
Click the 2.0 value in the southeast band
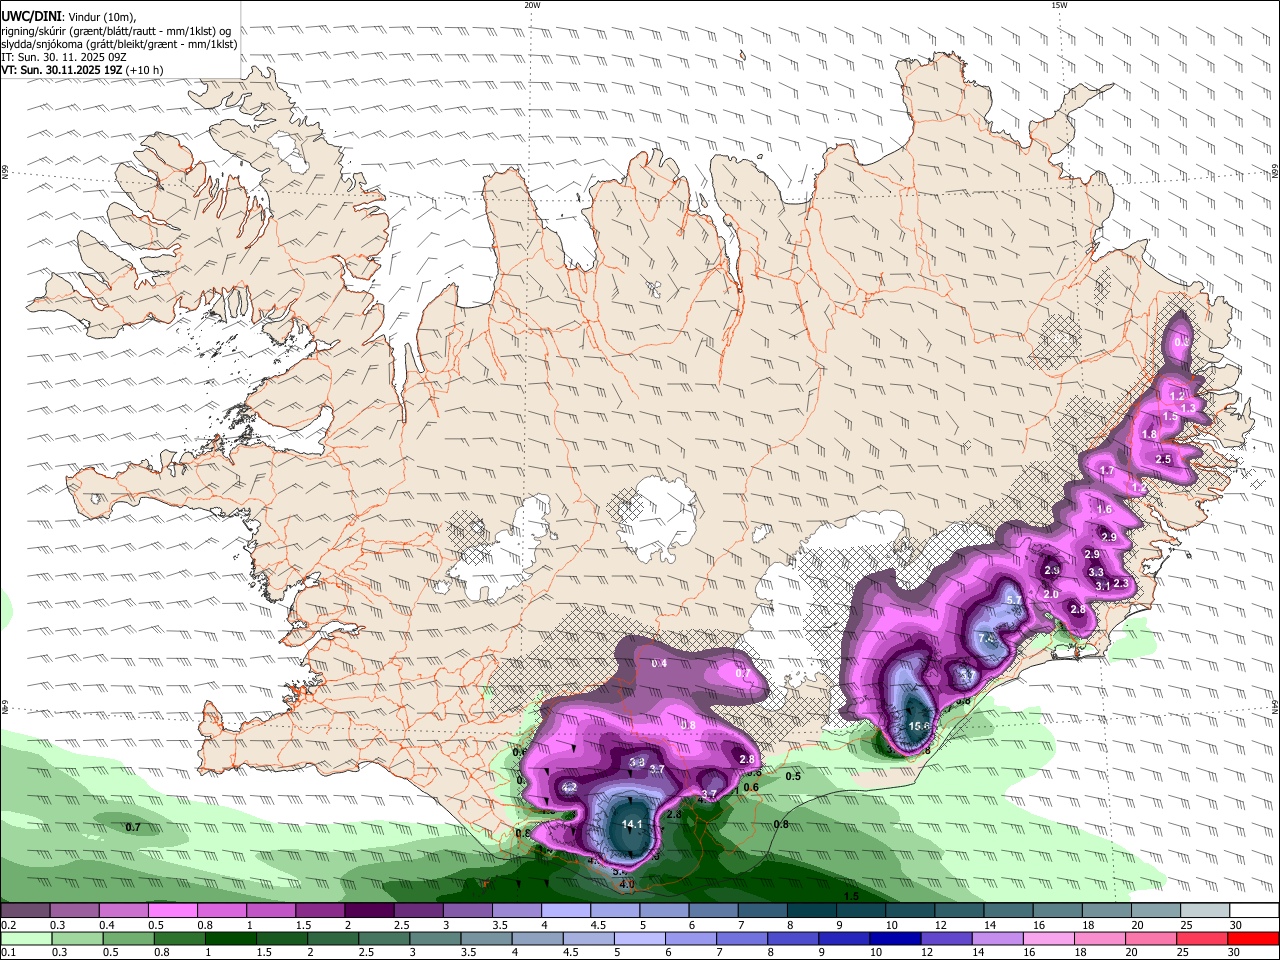coord(1051,595)
